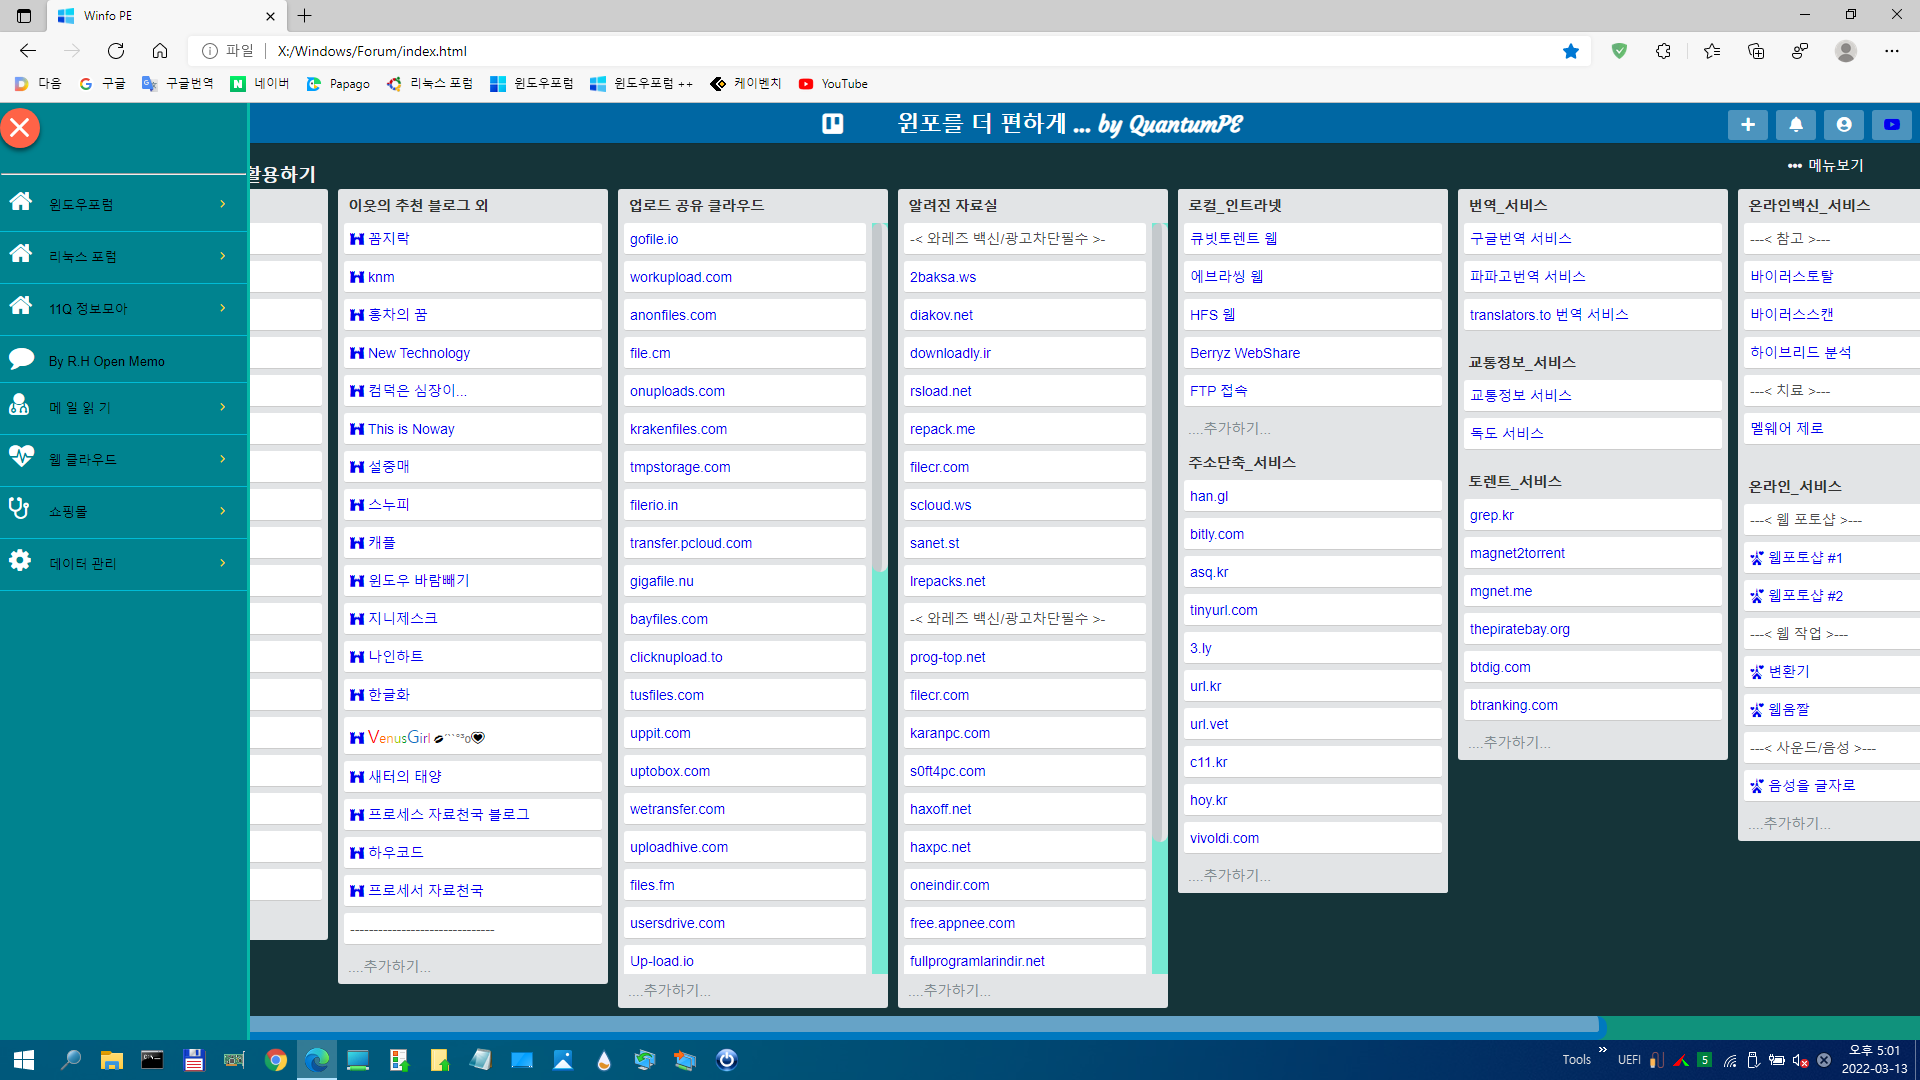Open the browser extensions puzzle icon

(x=1663, y=51)
